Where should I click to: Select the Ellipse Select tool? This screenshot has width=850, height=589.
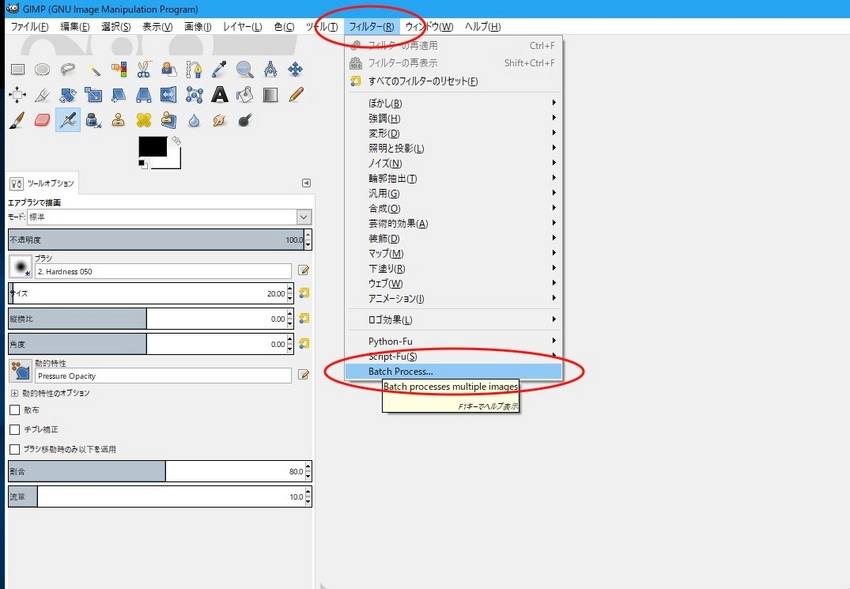coord(42,69)
